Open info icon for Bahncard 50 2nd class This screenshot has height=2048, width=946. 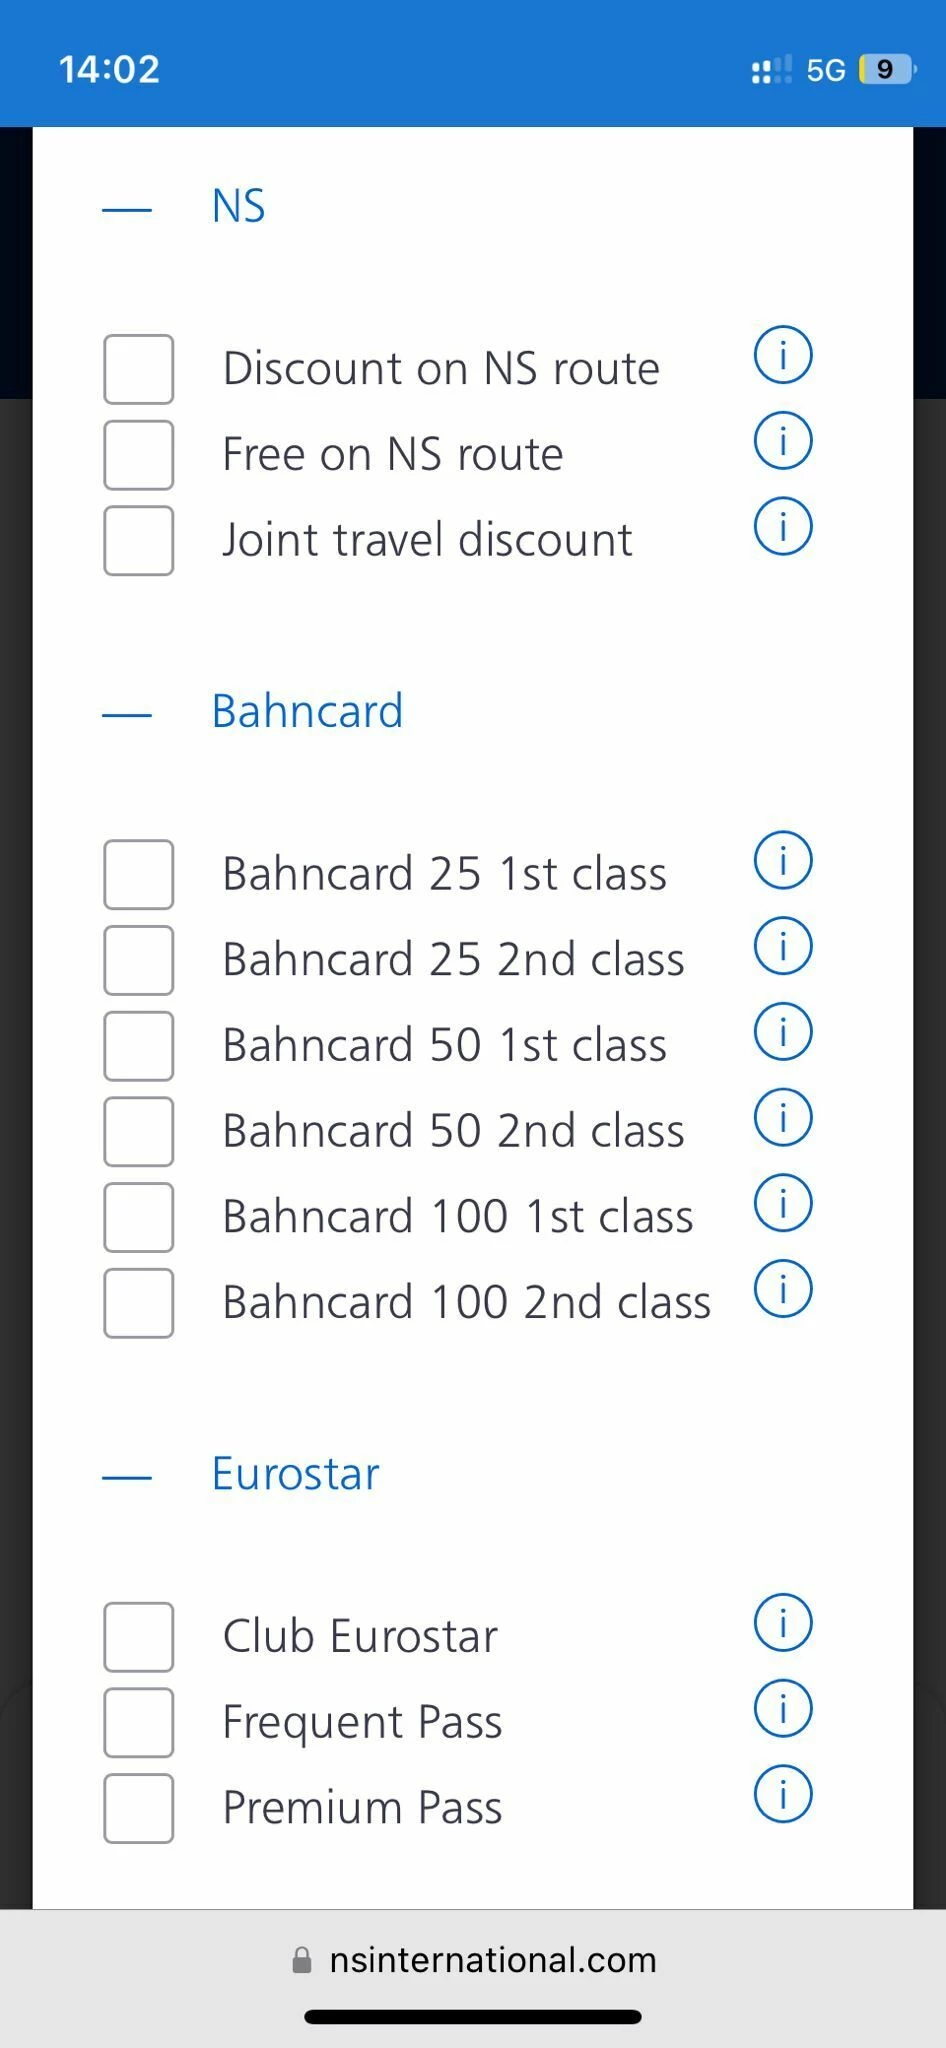tap(782, 1117)
